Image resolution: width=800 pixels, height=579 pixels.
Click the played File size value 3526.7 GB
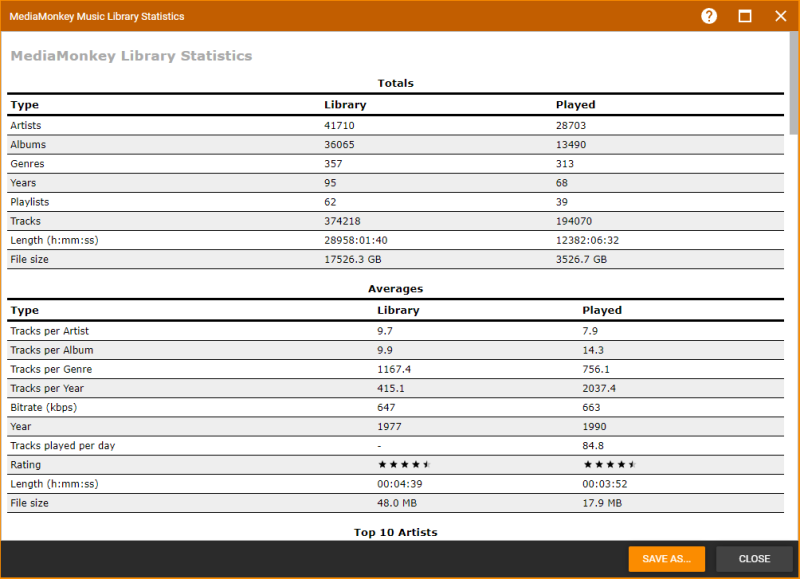581,260
